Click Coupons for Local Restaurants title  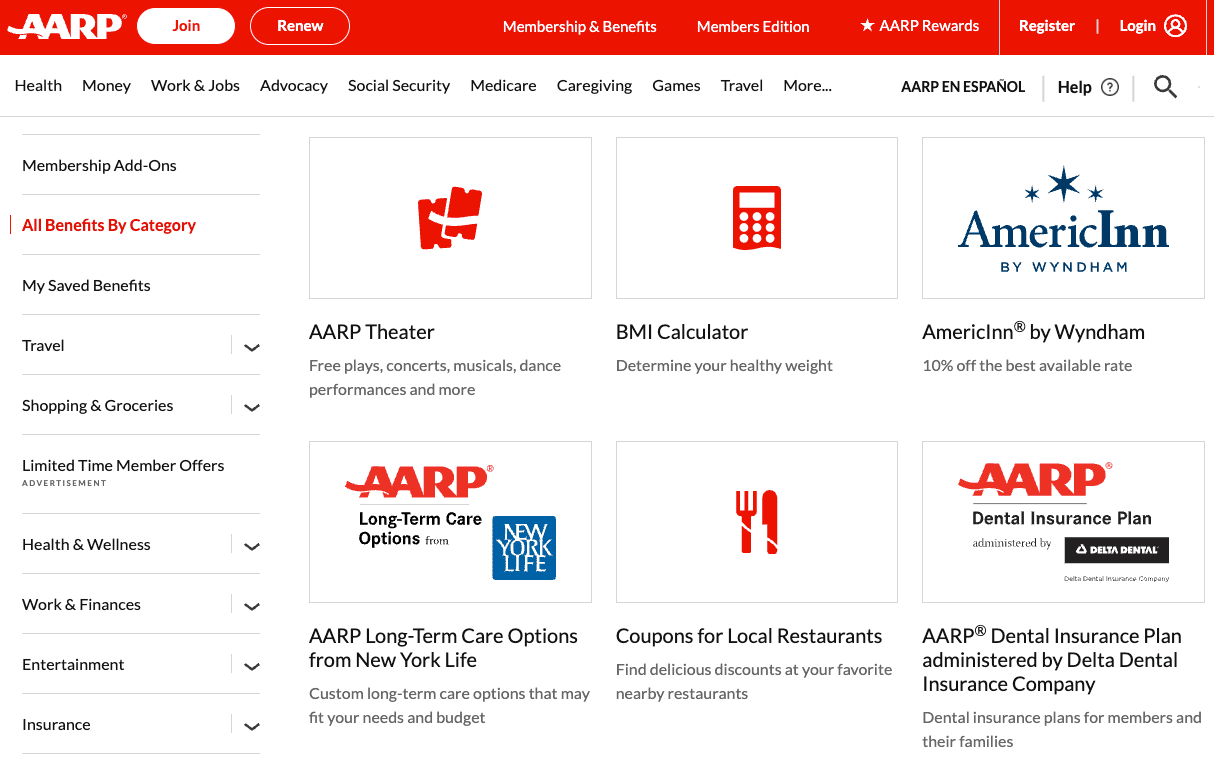coord(749,636)
